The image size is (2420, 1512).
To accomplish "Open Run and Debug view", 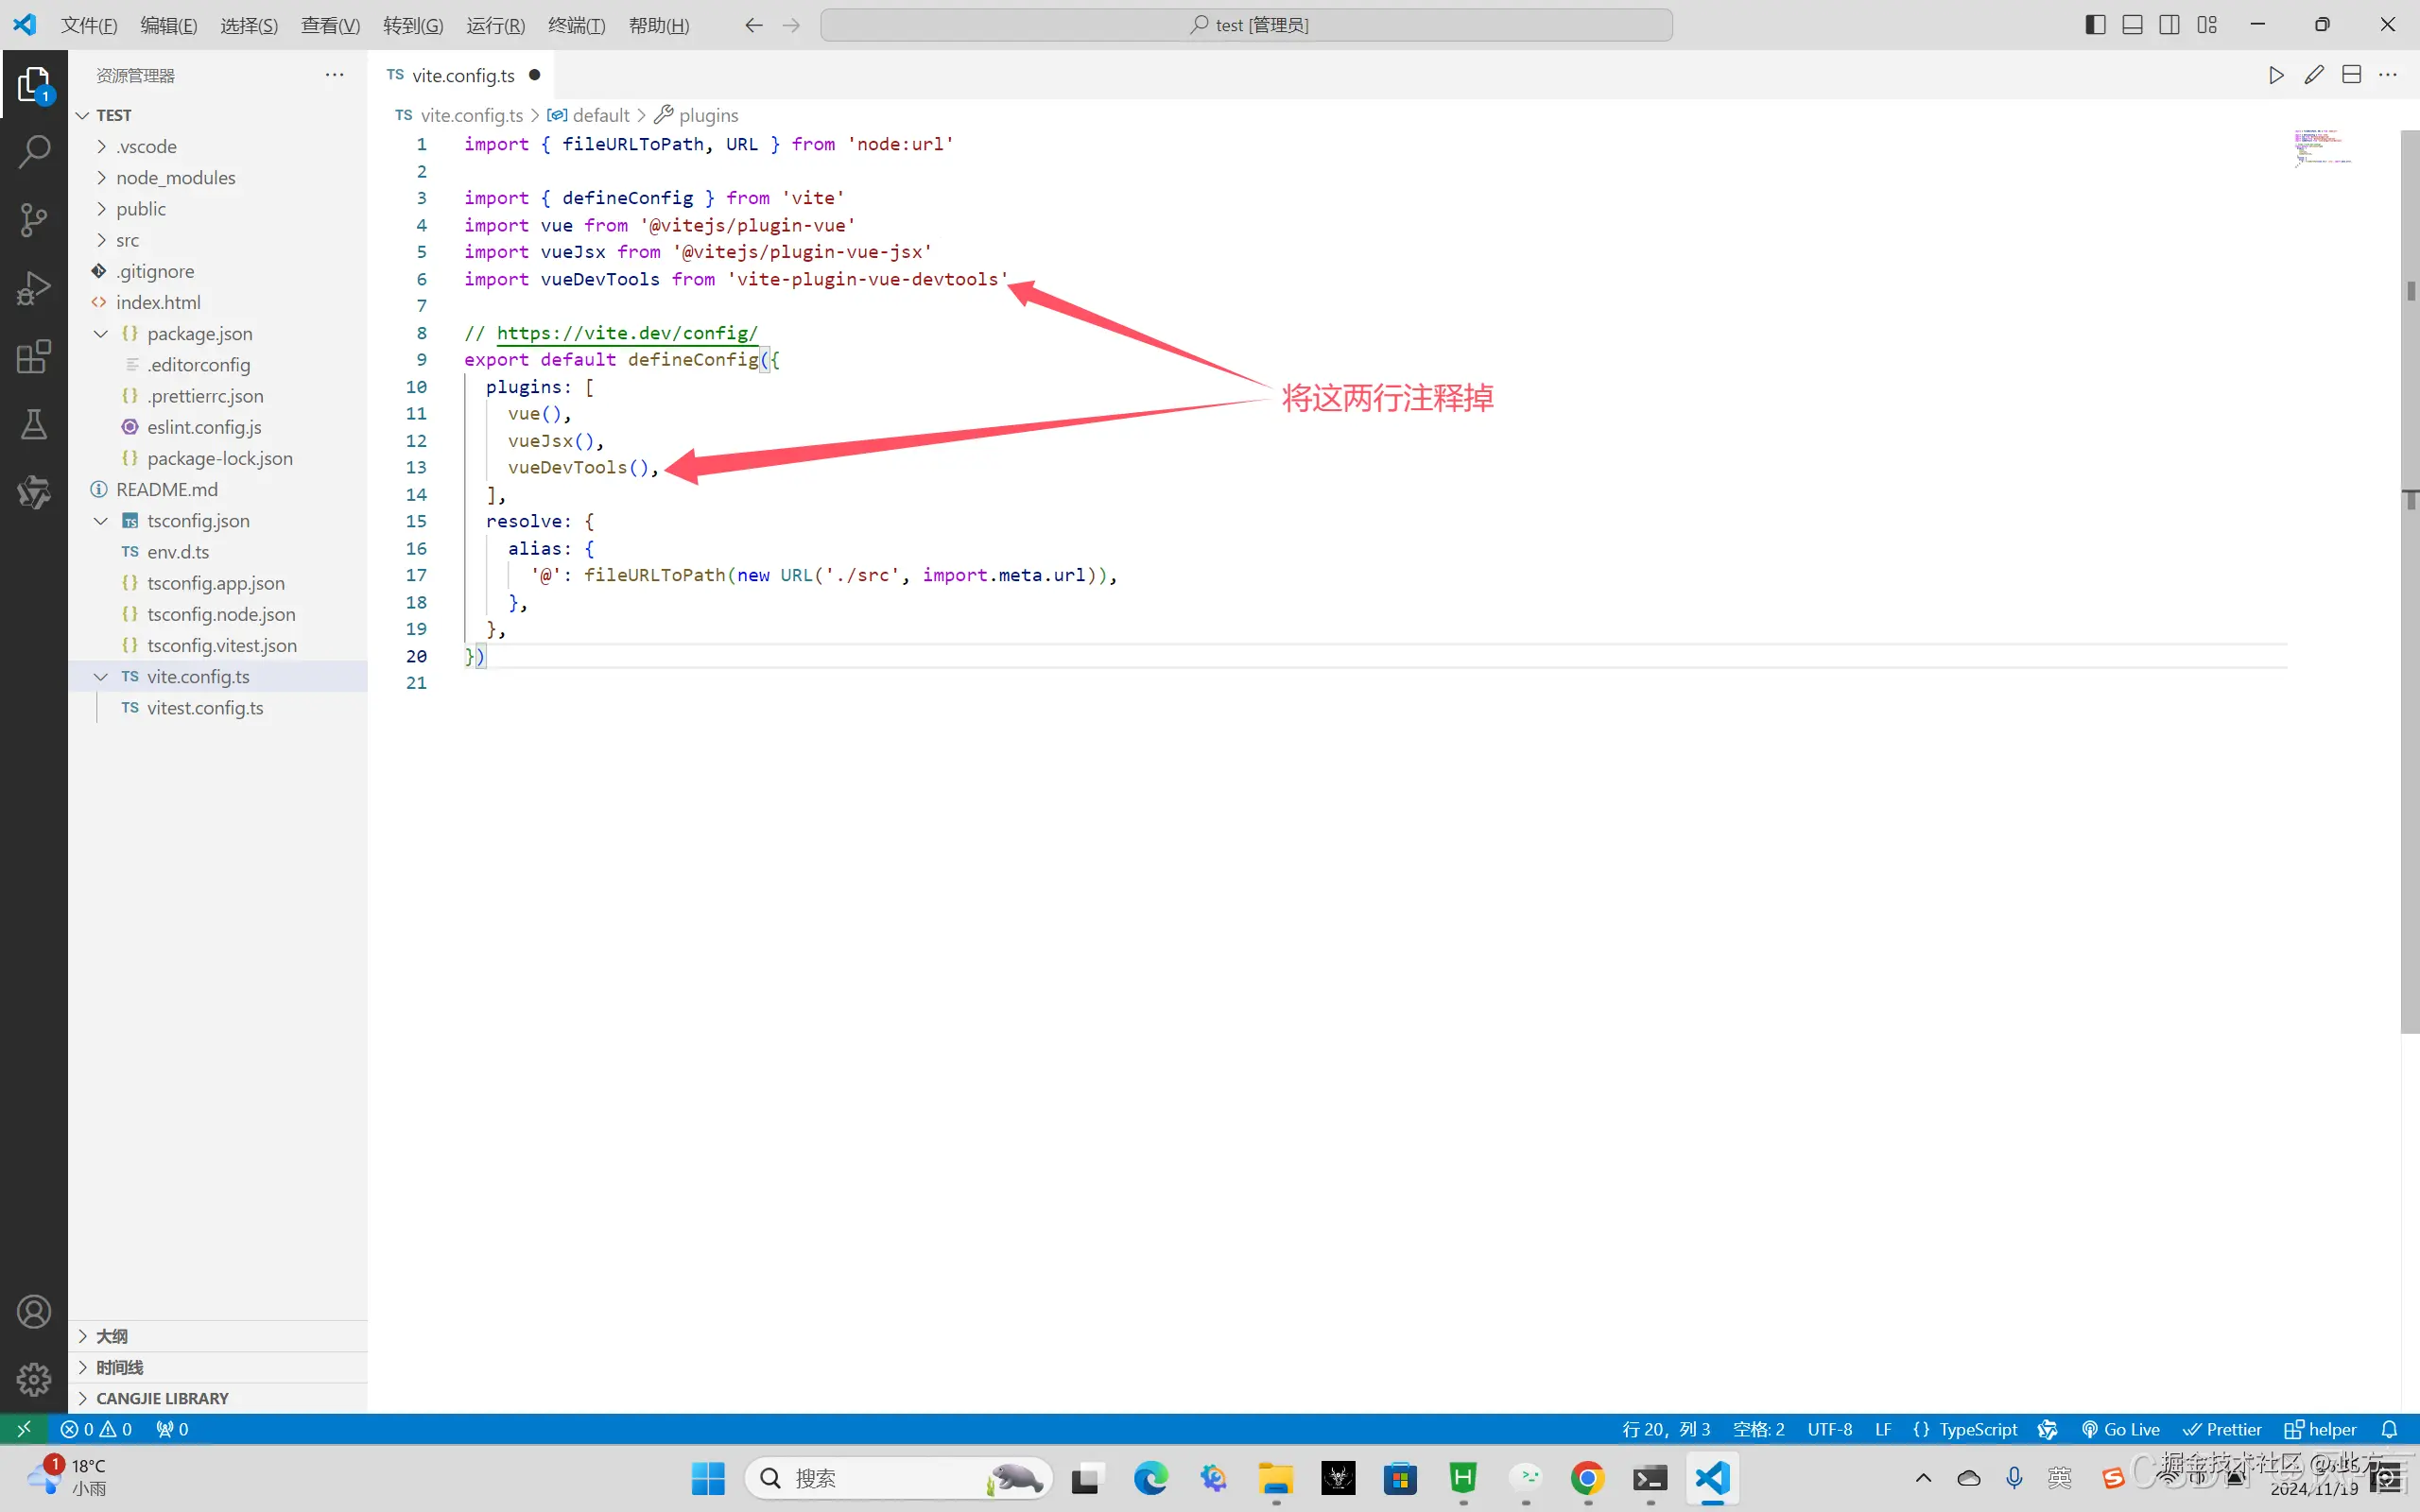I will 34,288.
